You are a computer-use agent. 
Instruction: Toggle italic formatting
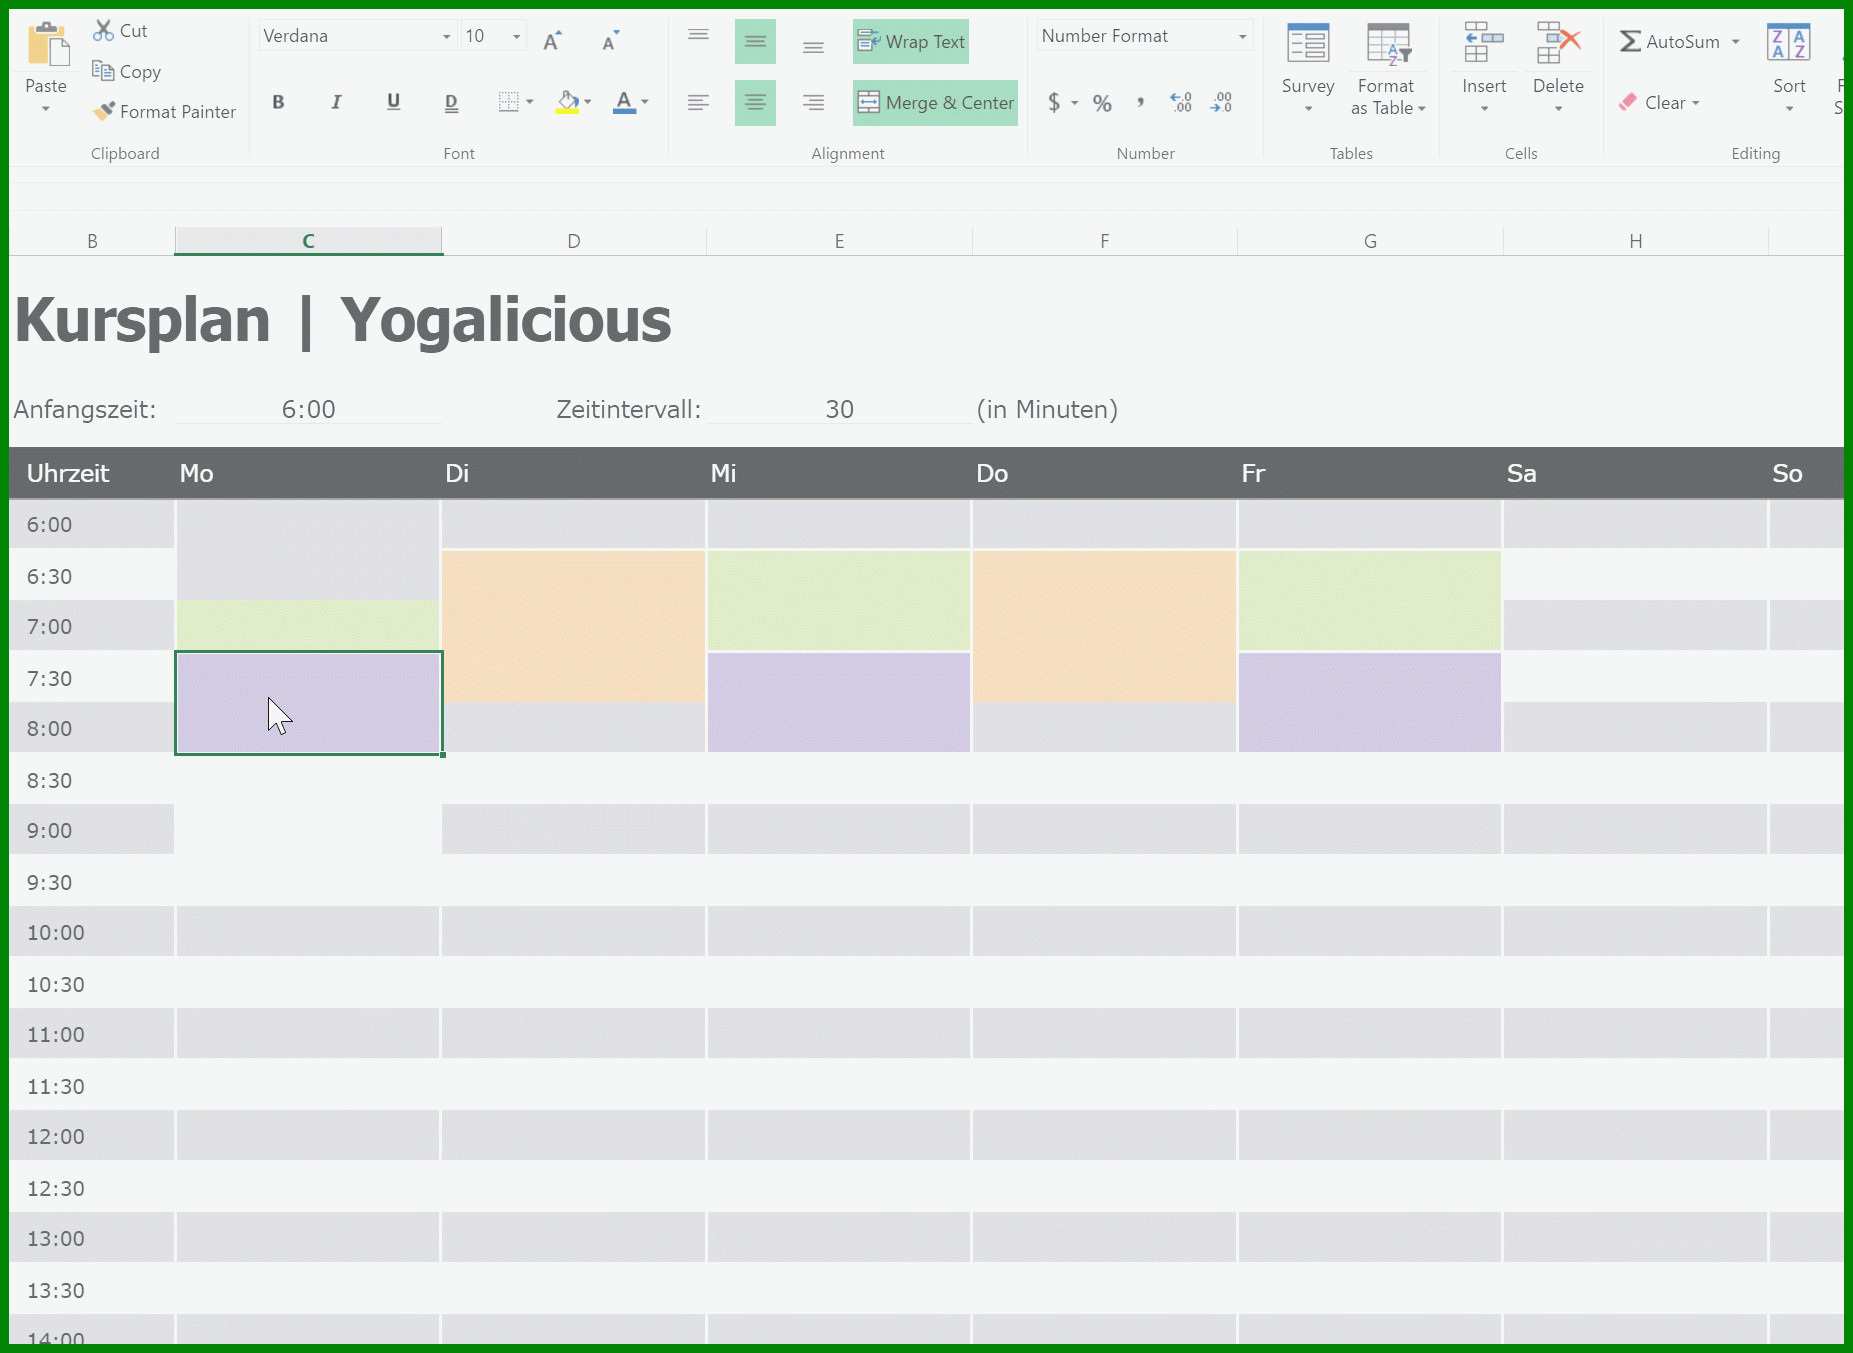(x=336, y=102)
